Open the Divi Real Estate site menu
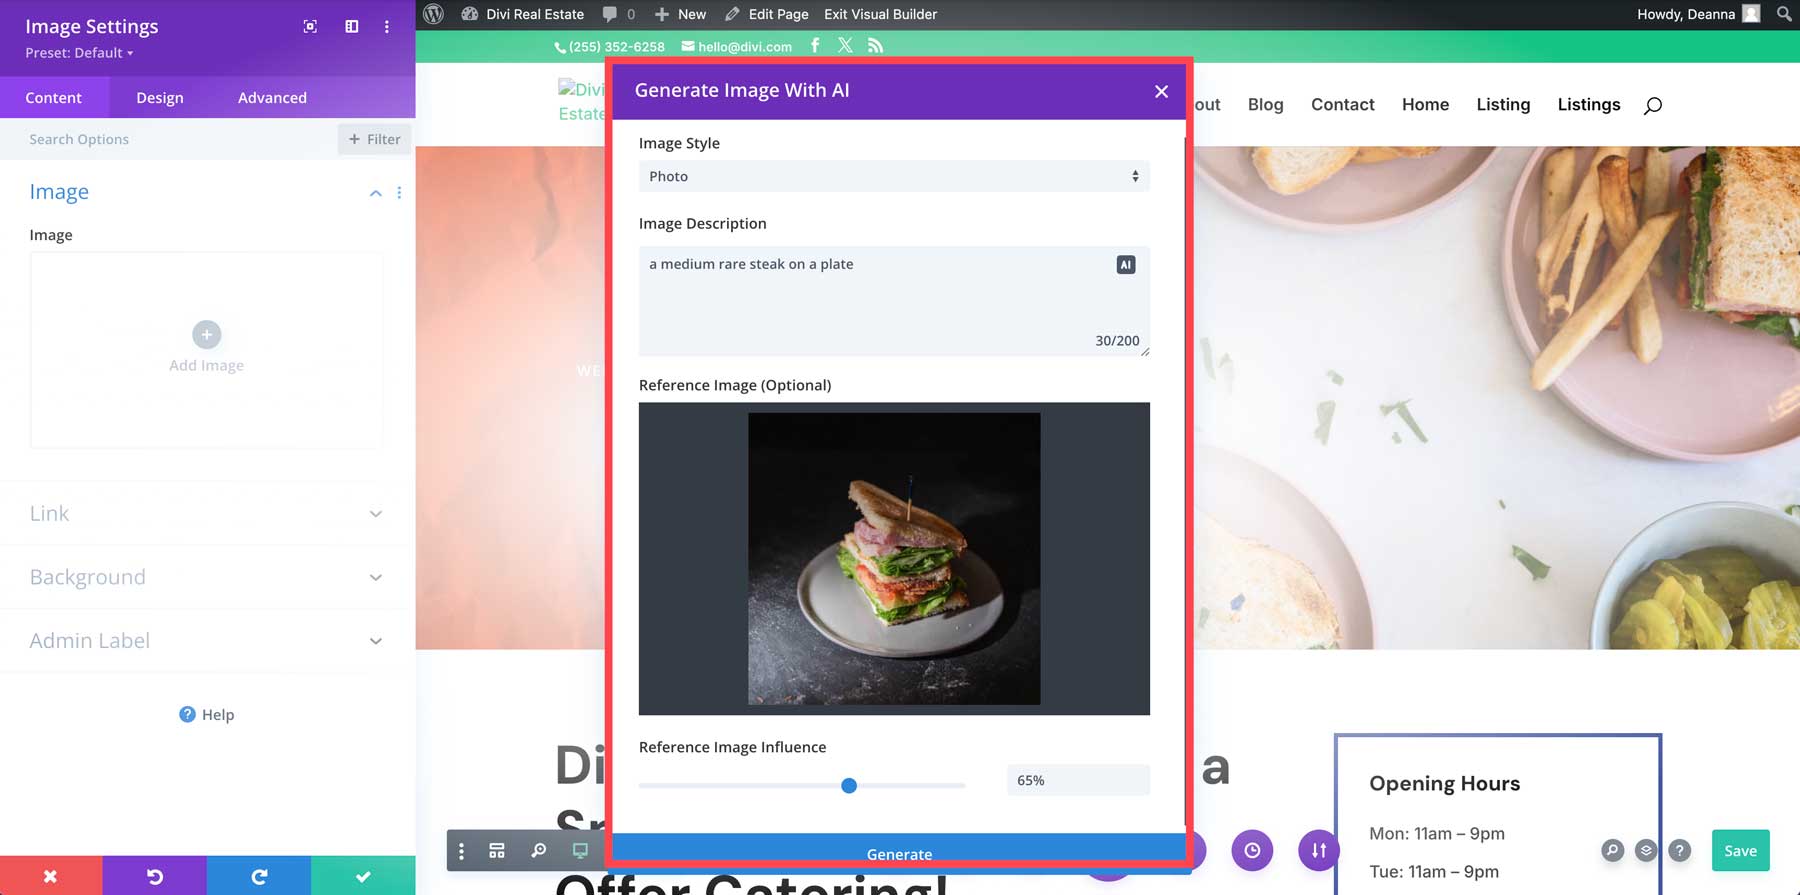This screenshot has width=1800, height=895. [x=523, y=14]
